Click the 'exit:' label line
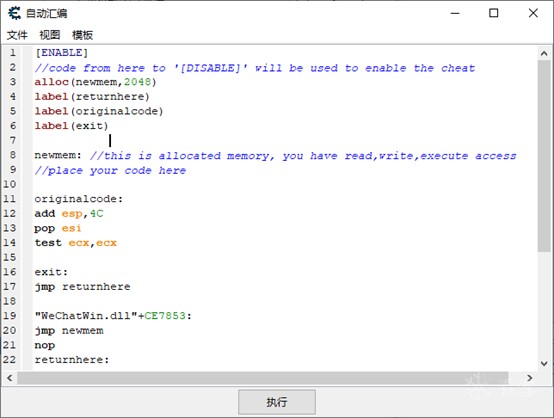The width and height of the screenshot is (554, 418). tap(51, 272)
